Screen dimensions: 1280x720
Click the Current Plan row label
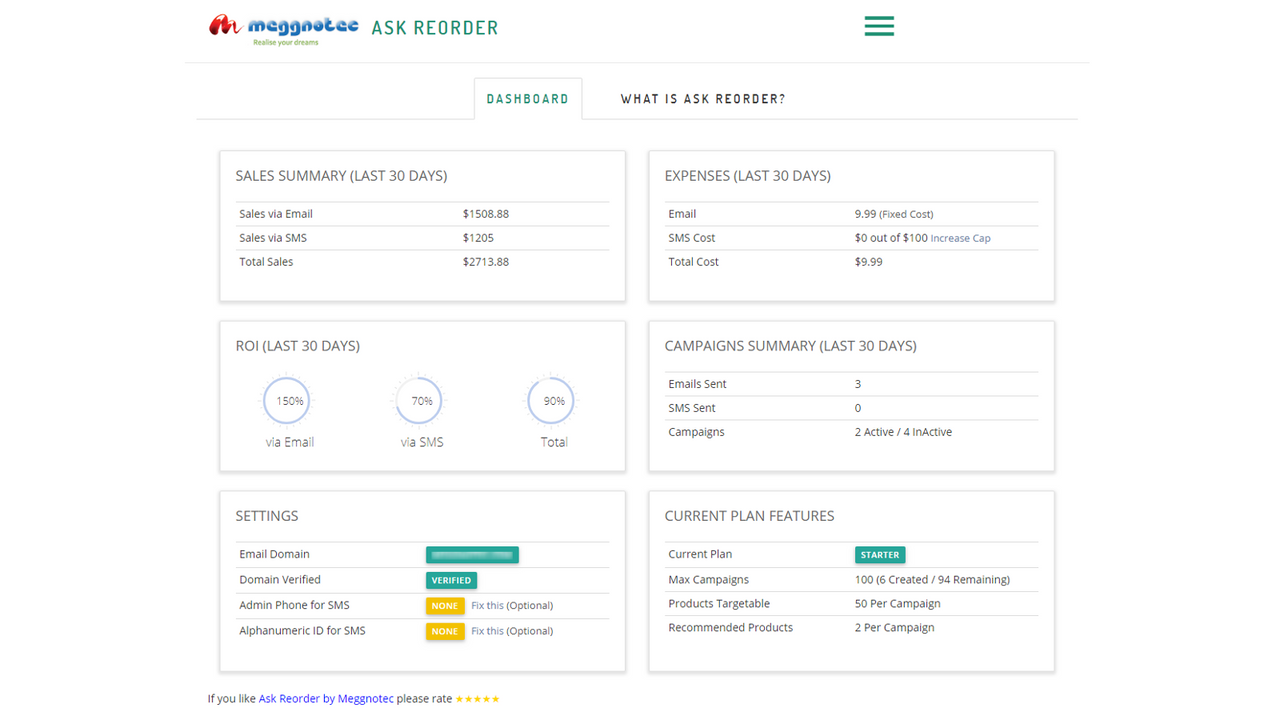700,554
